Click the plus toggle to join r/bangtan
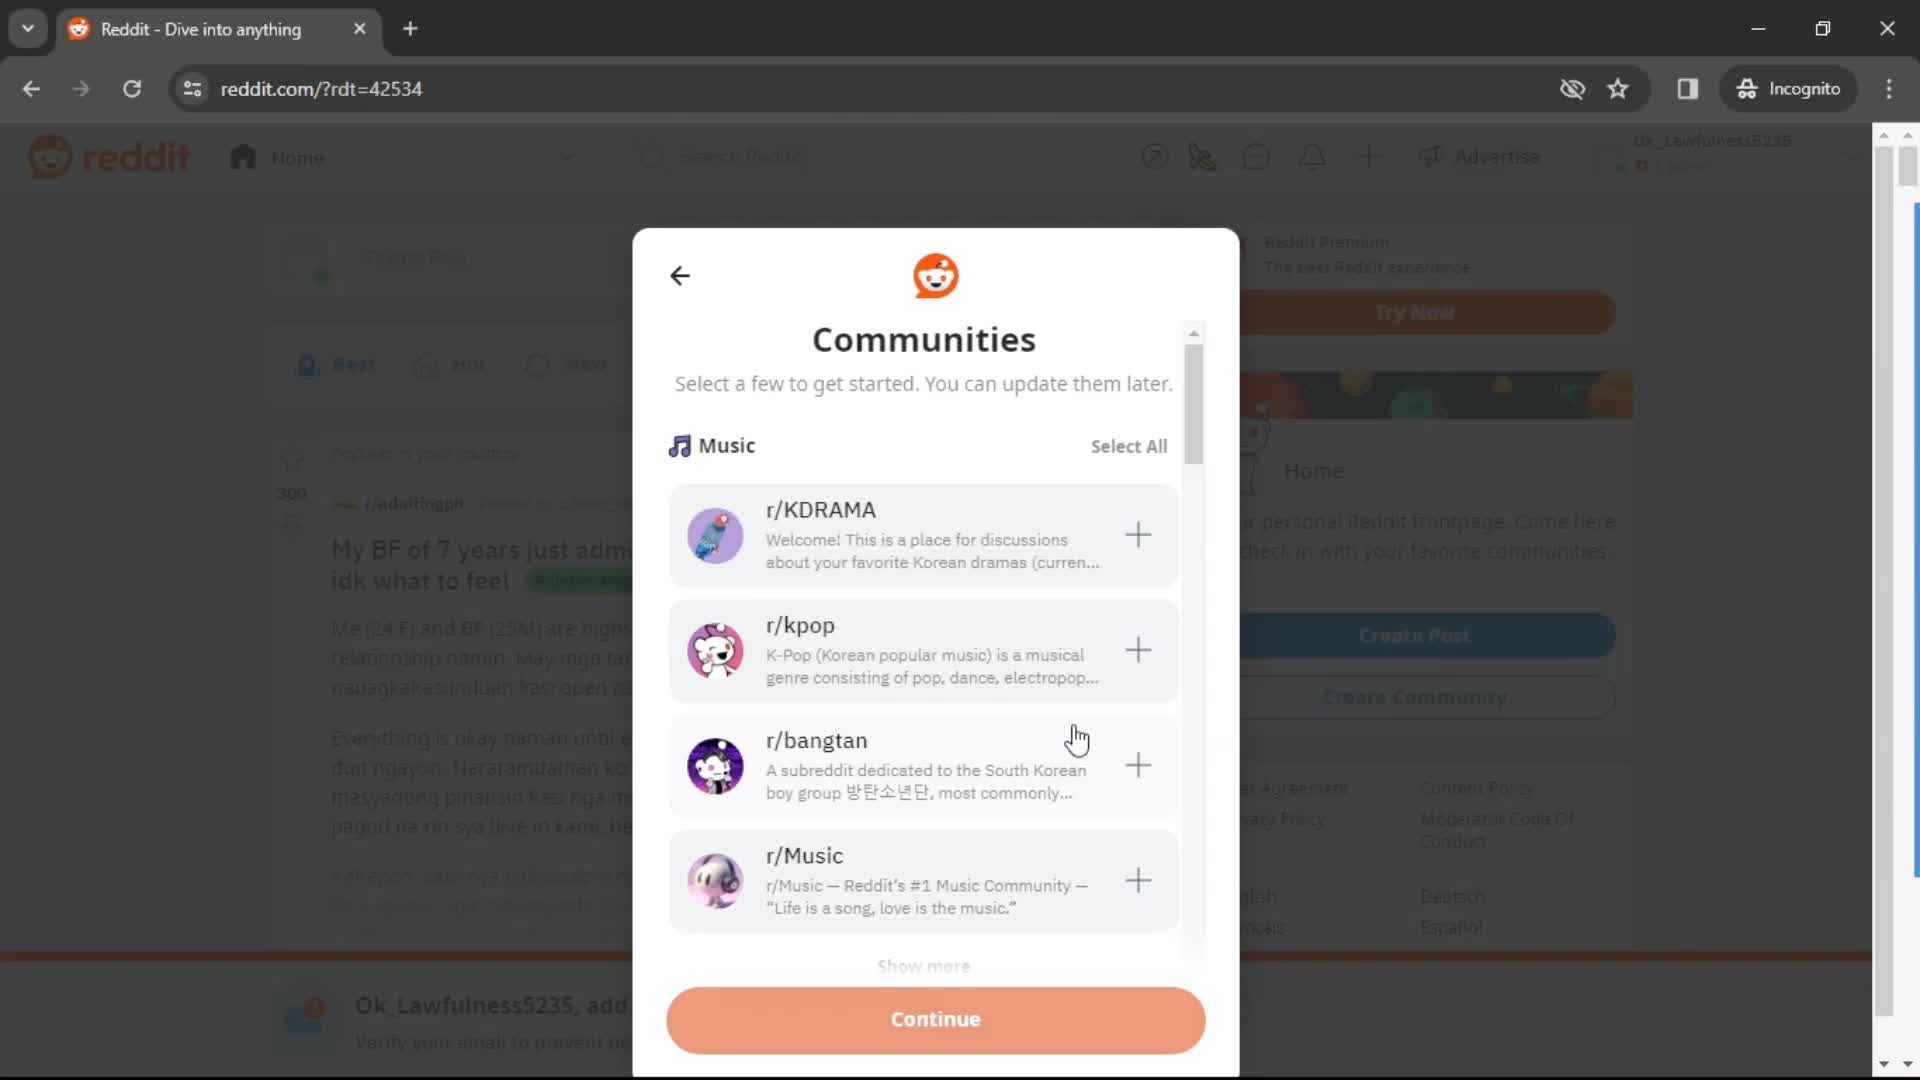This screenshot has width=1920, height=1080. coord(1137,765)
